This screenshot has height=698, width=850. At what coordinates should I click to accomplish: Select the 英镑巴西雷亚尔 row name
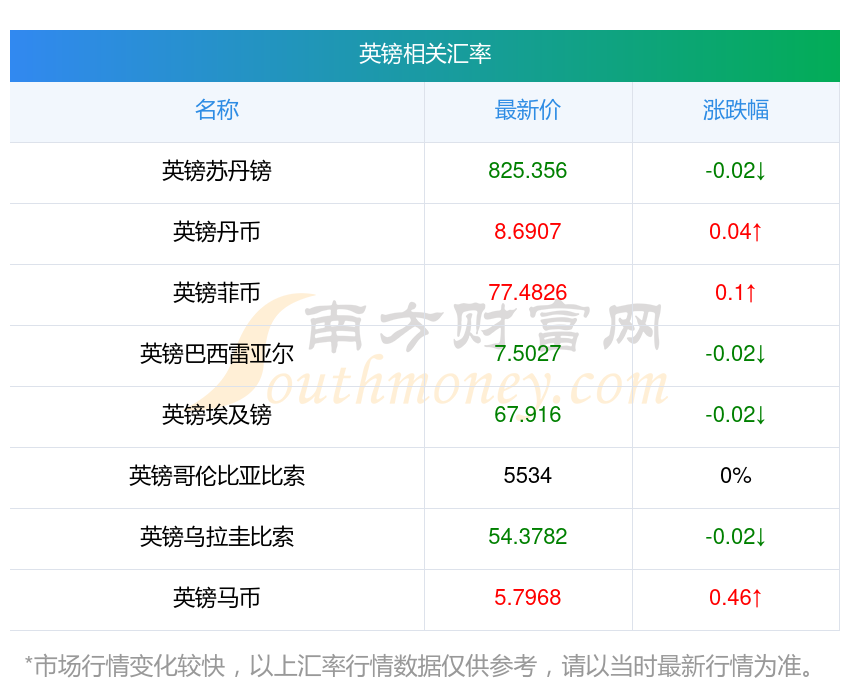click(217, 354)
